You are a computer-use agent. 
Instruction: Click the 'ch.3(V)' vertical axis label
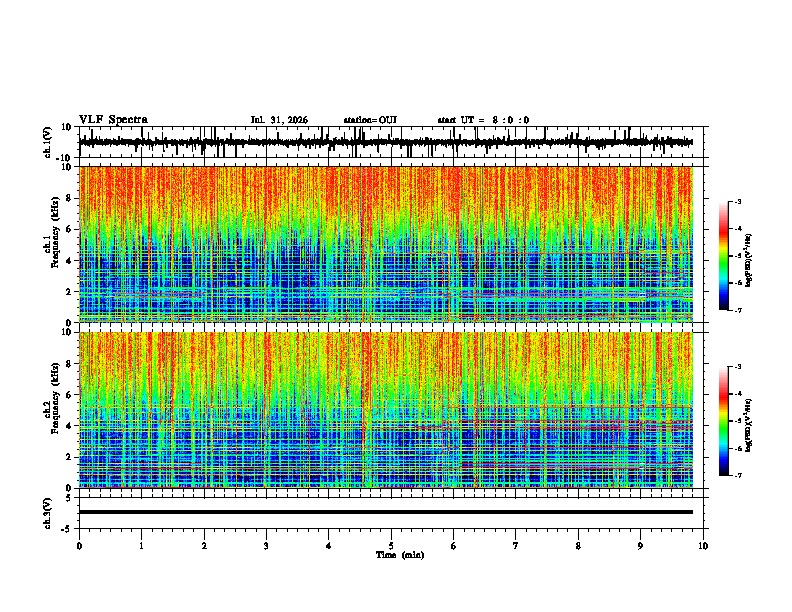[x=48, y=513]
